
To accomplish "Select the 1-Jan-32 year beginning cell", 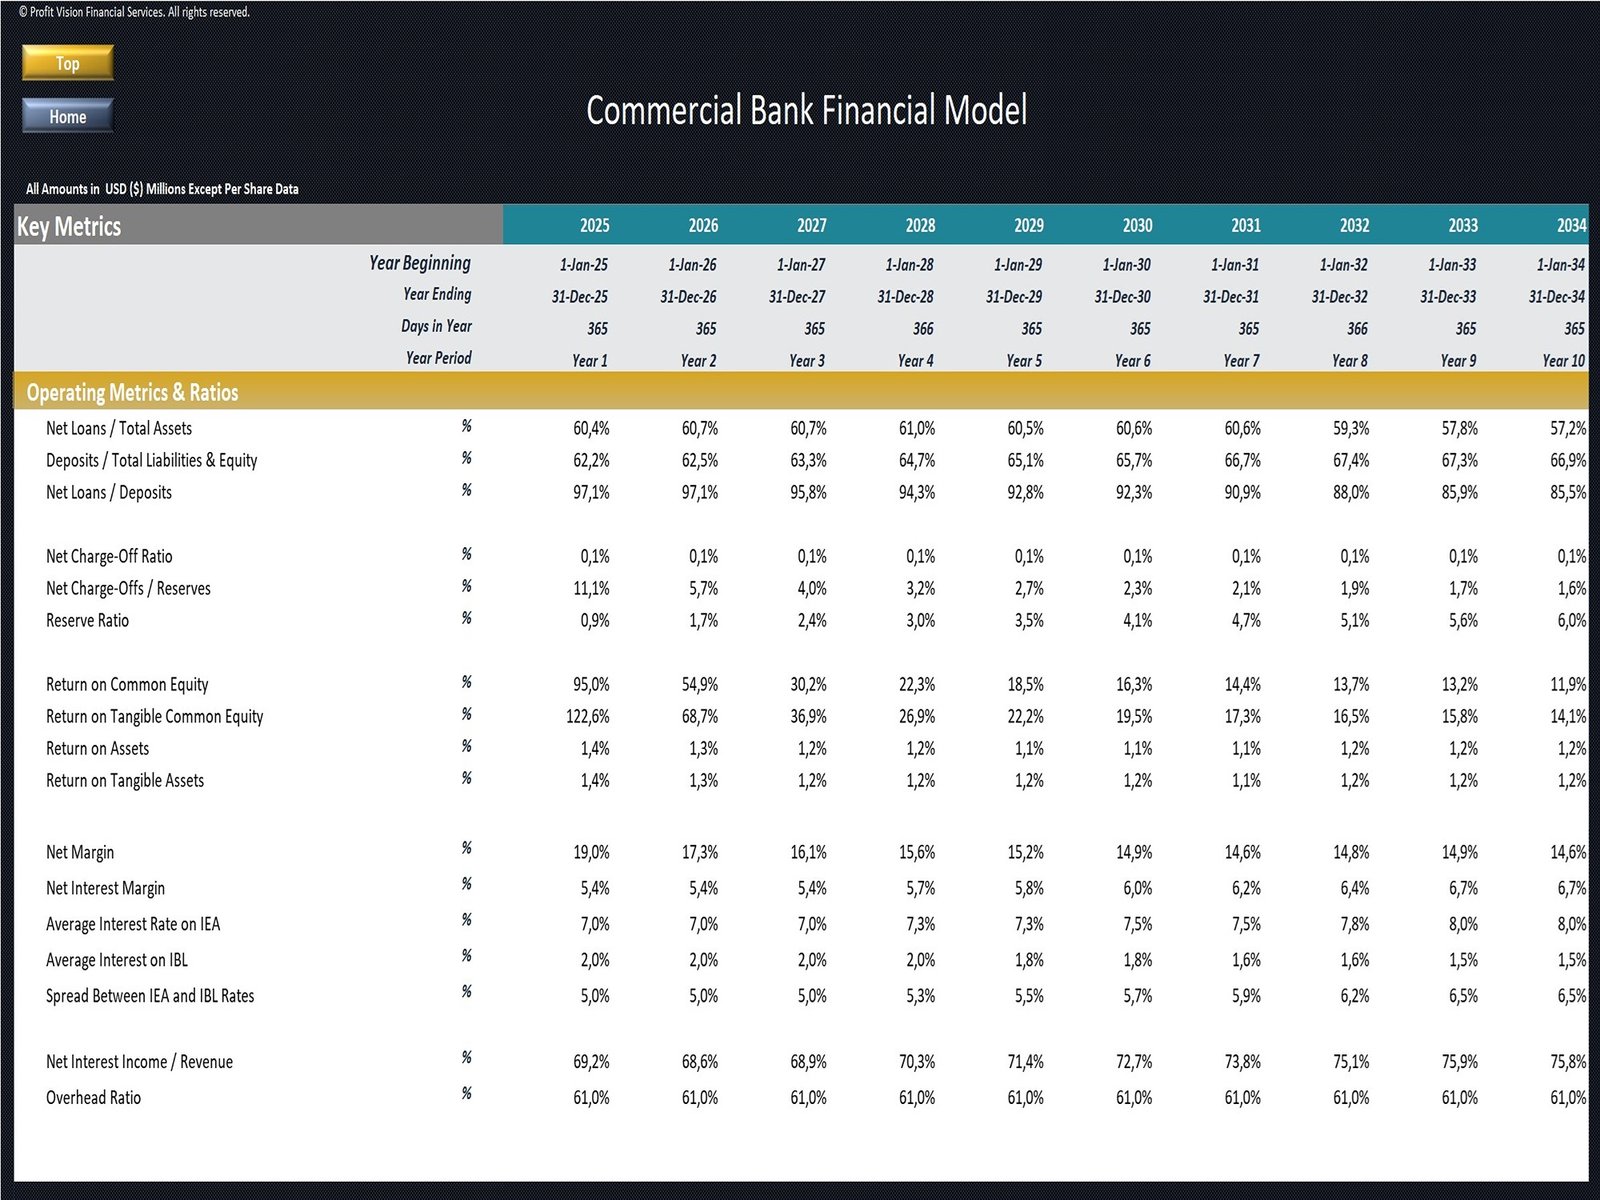I will tap(1339, 265).
